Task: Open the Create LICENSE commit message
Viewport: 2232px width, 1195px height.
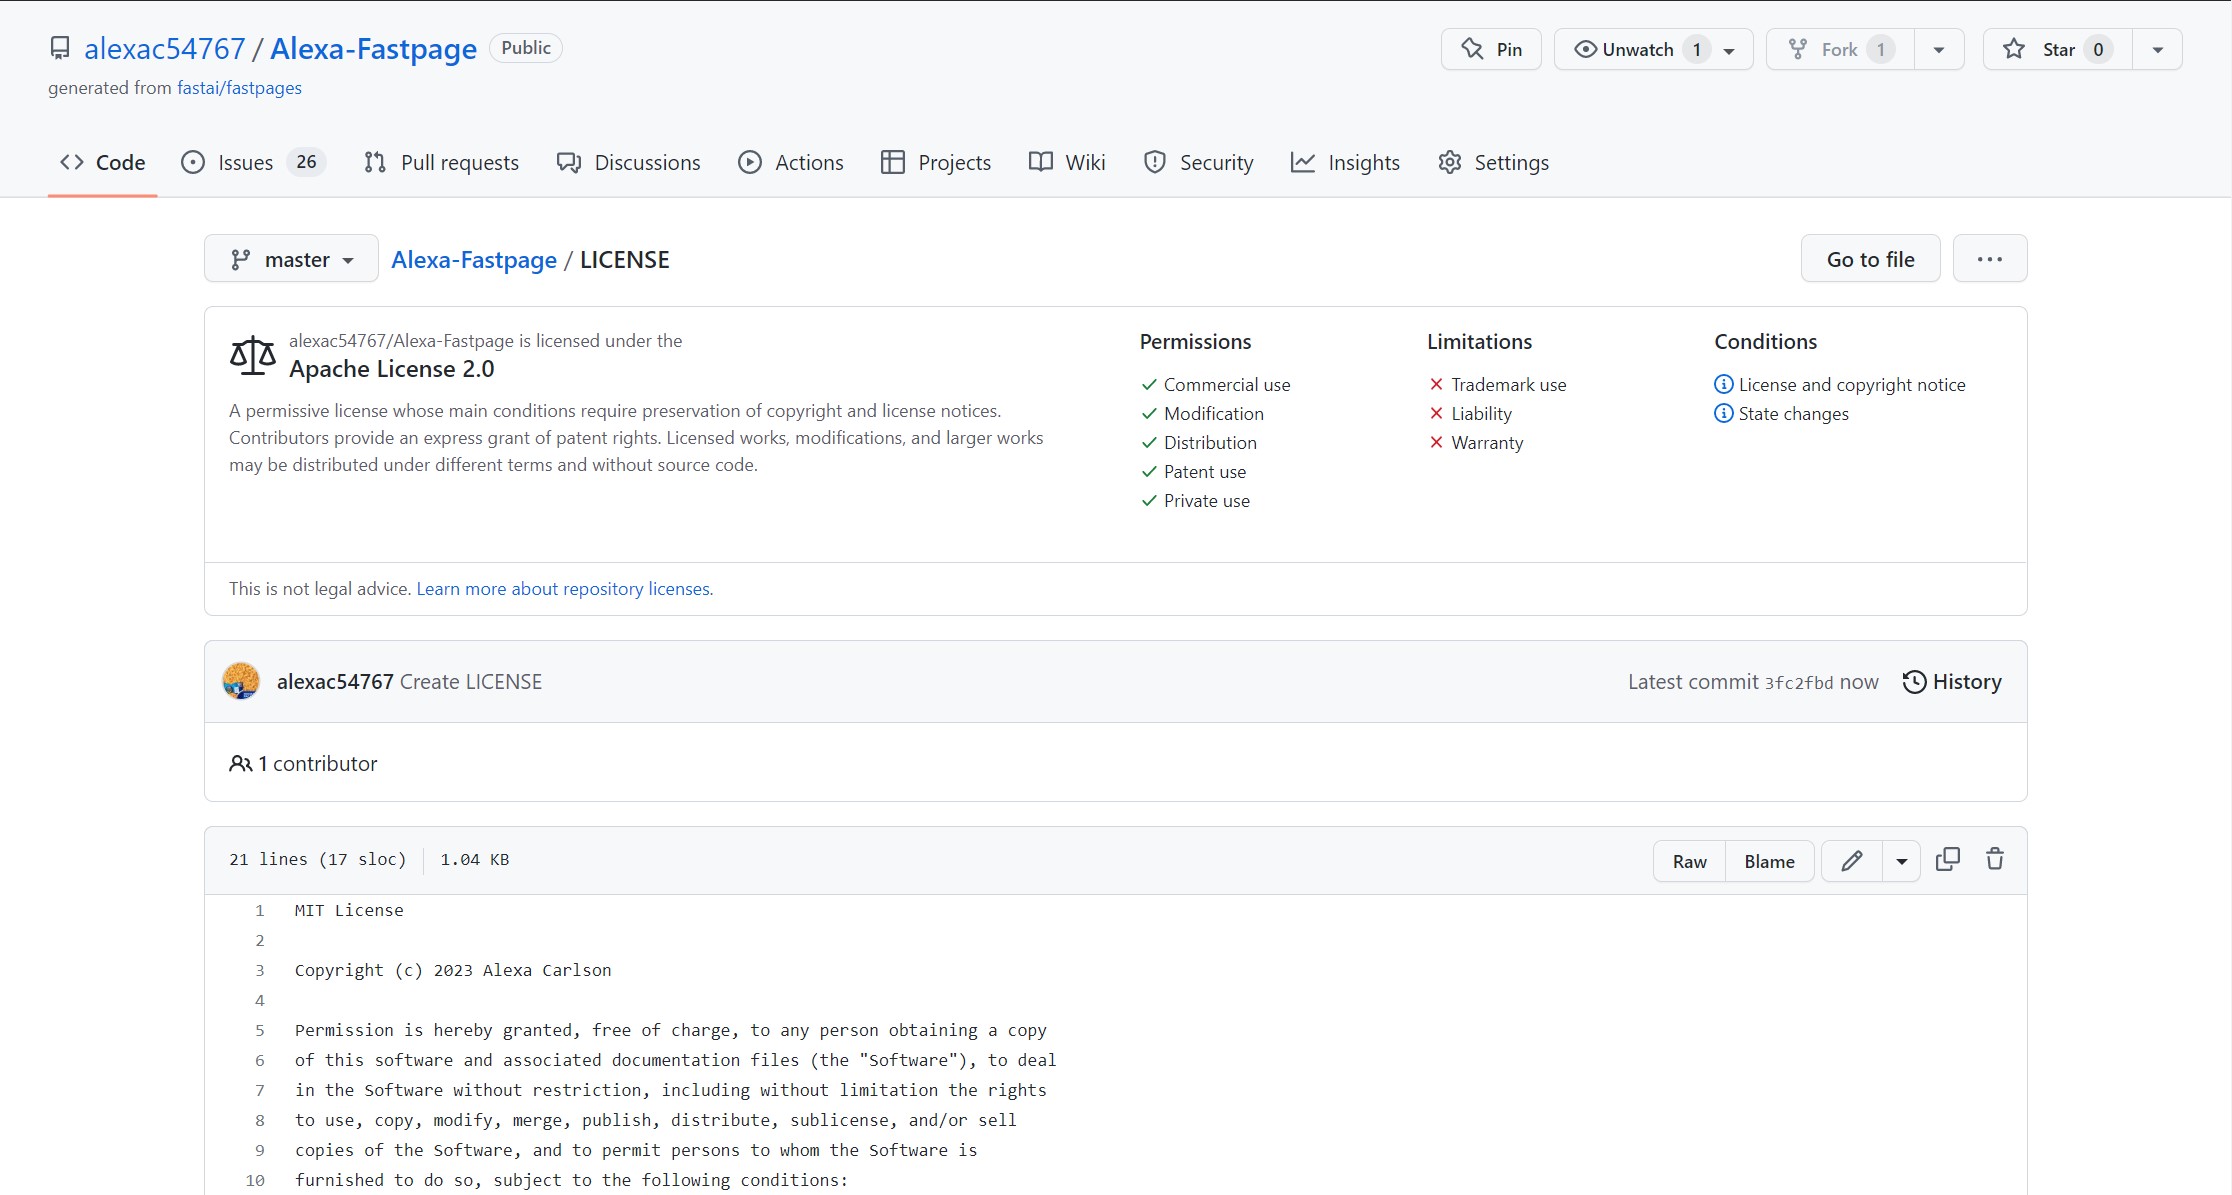Action: [471, 682]
